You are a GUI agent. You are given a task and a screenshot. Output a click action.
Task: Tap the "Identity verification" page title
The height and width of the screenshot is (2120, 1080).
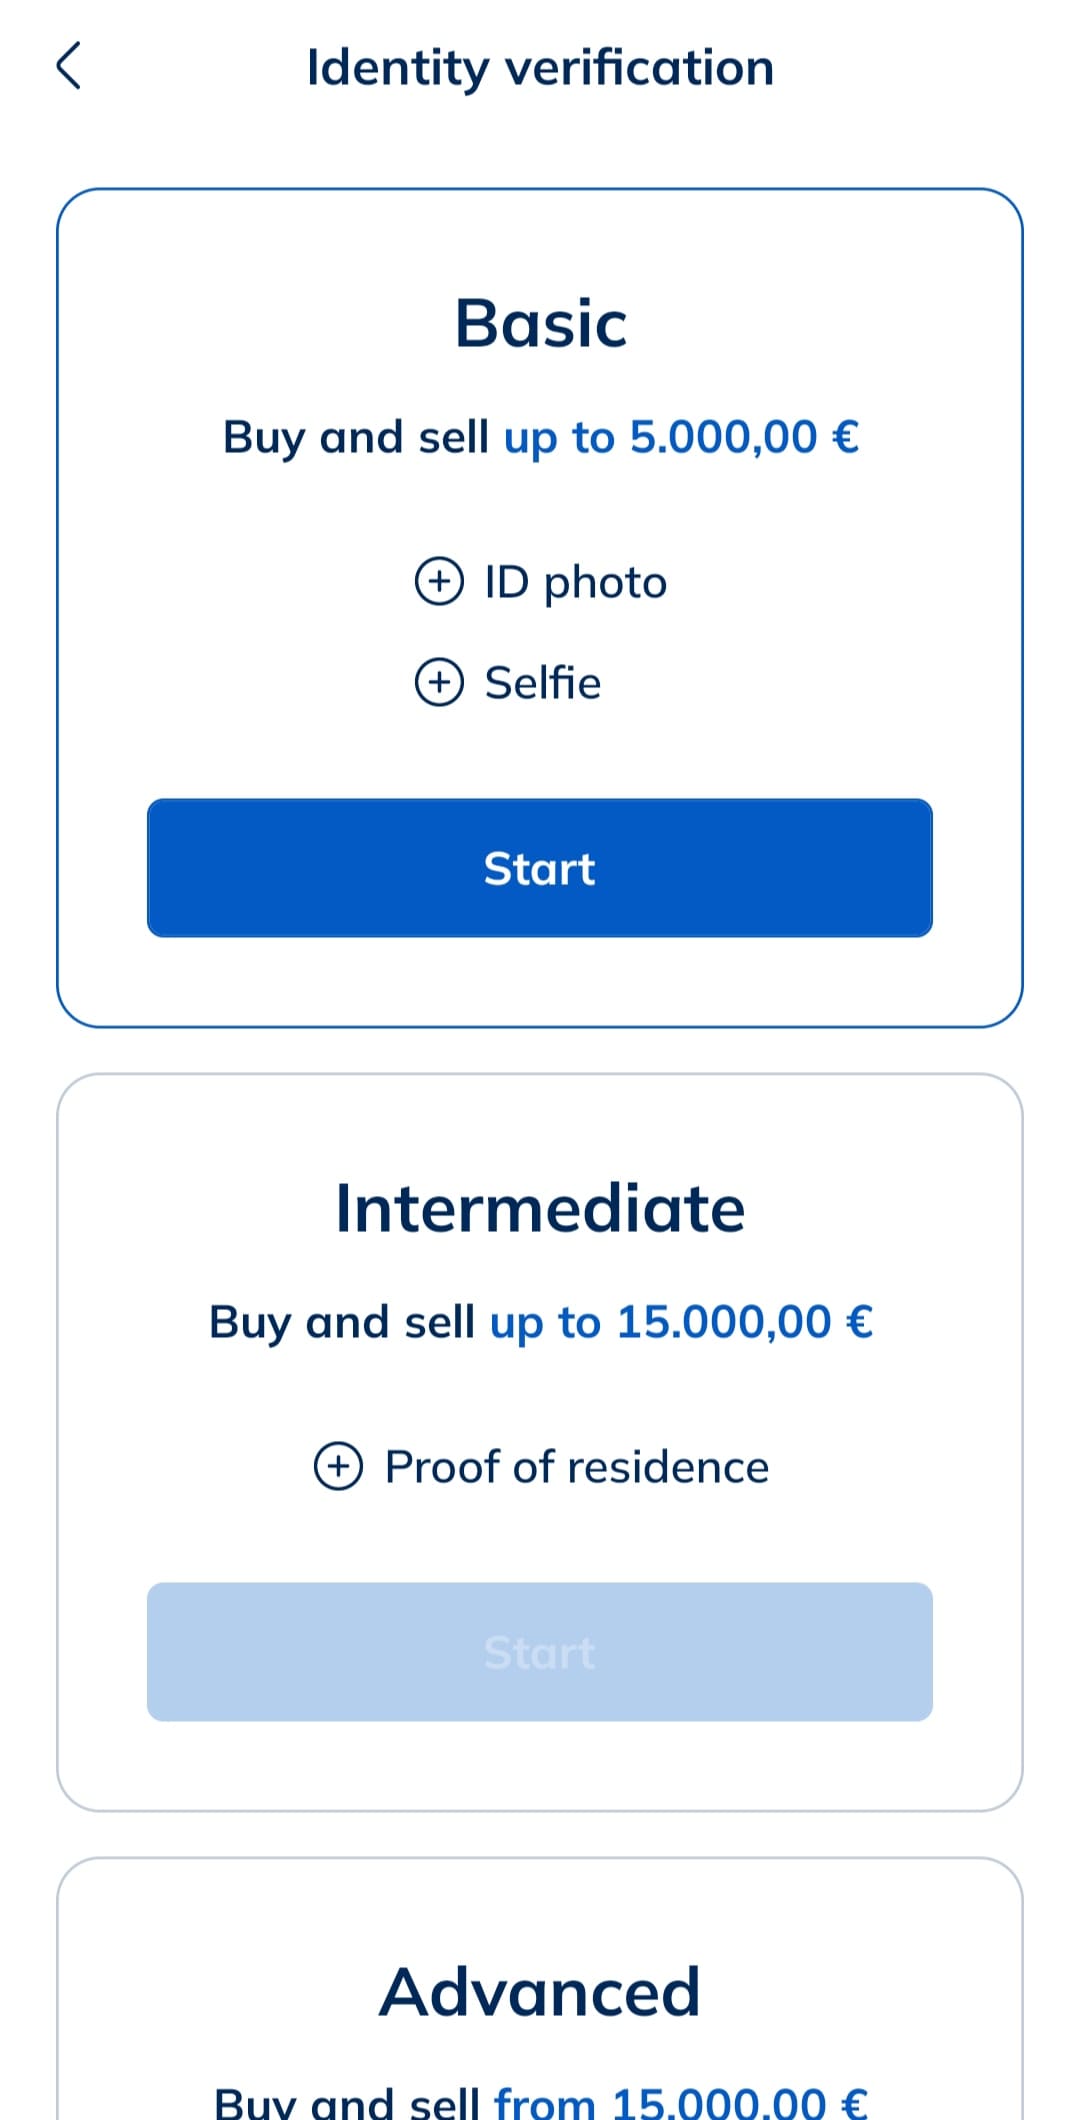[x=540, y=68]
